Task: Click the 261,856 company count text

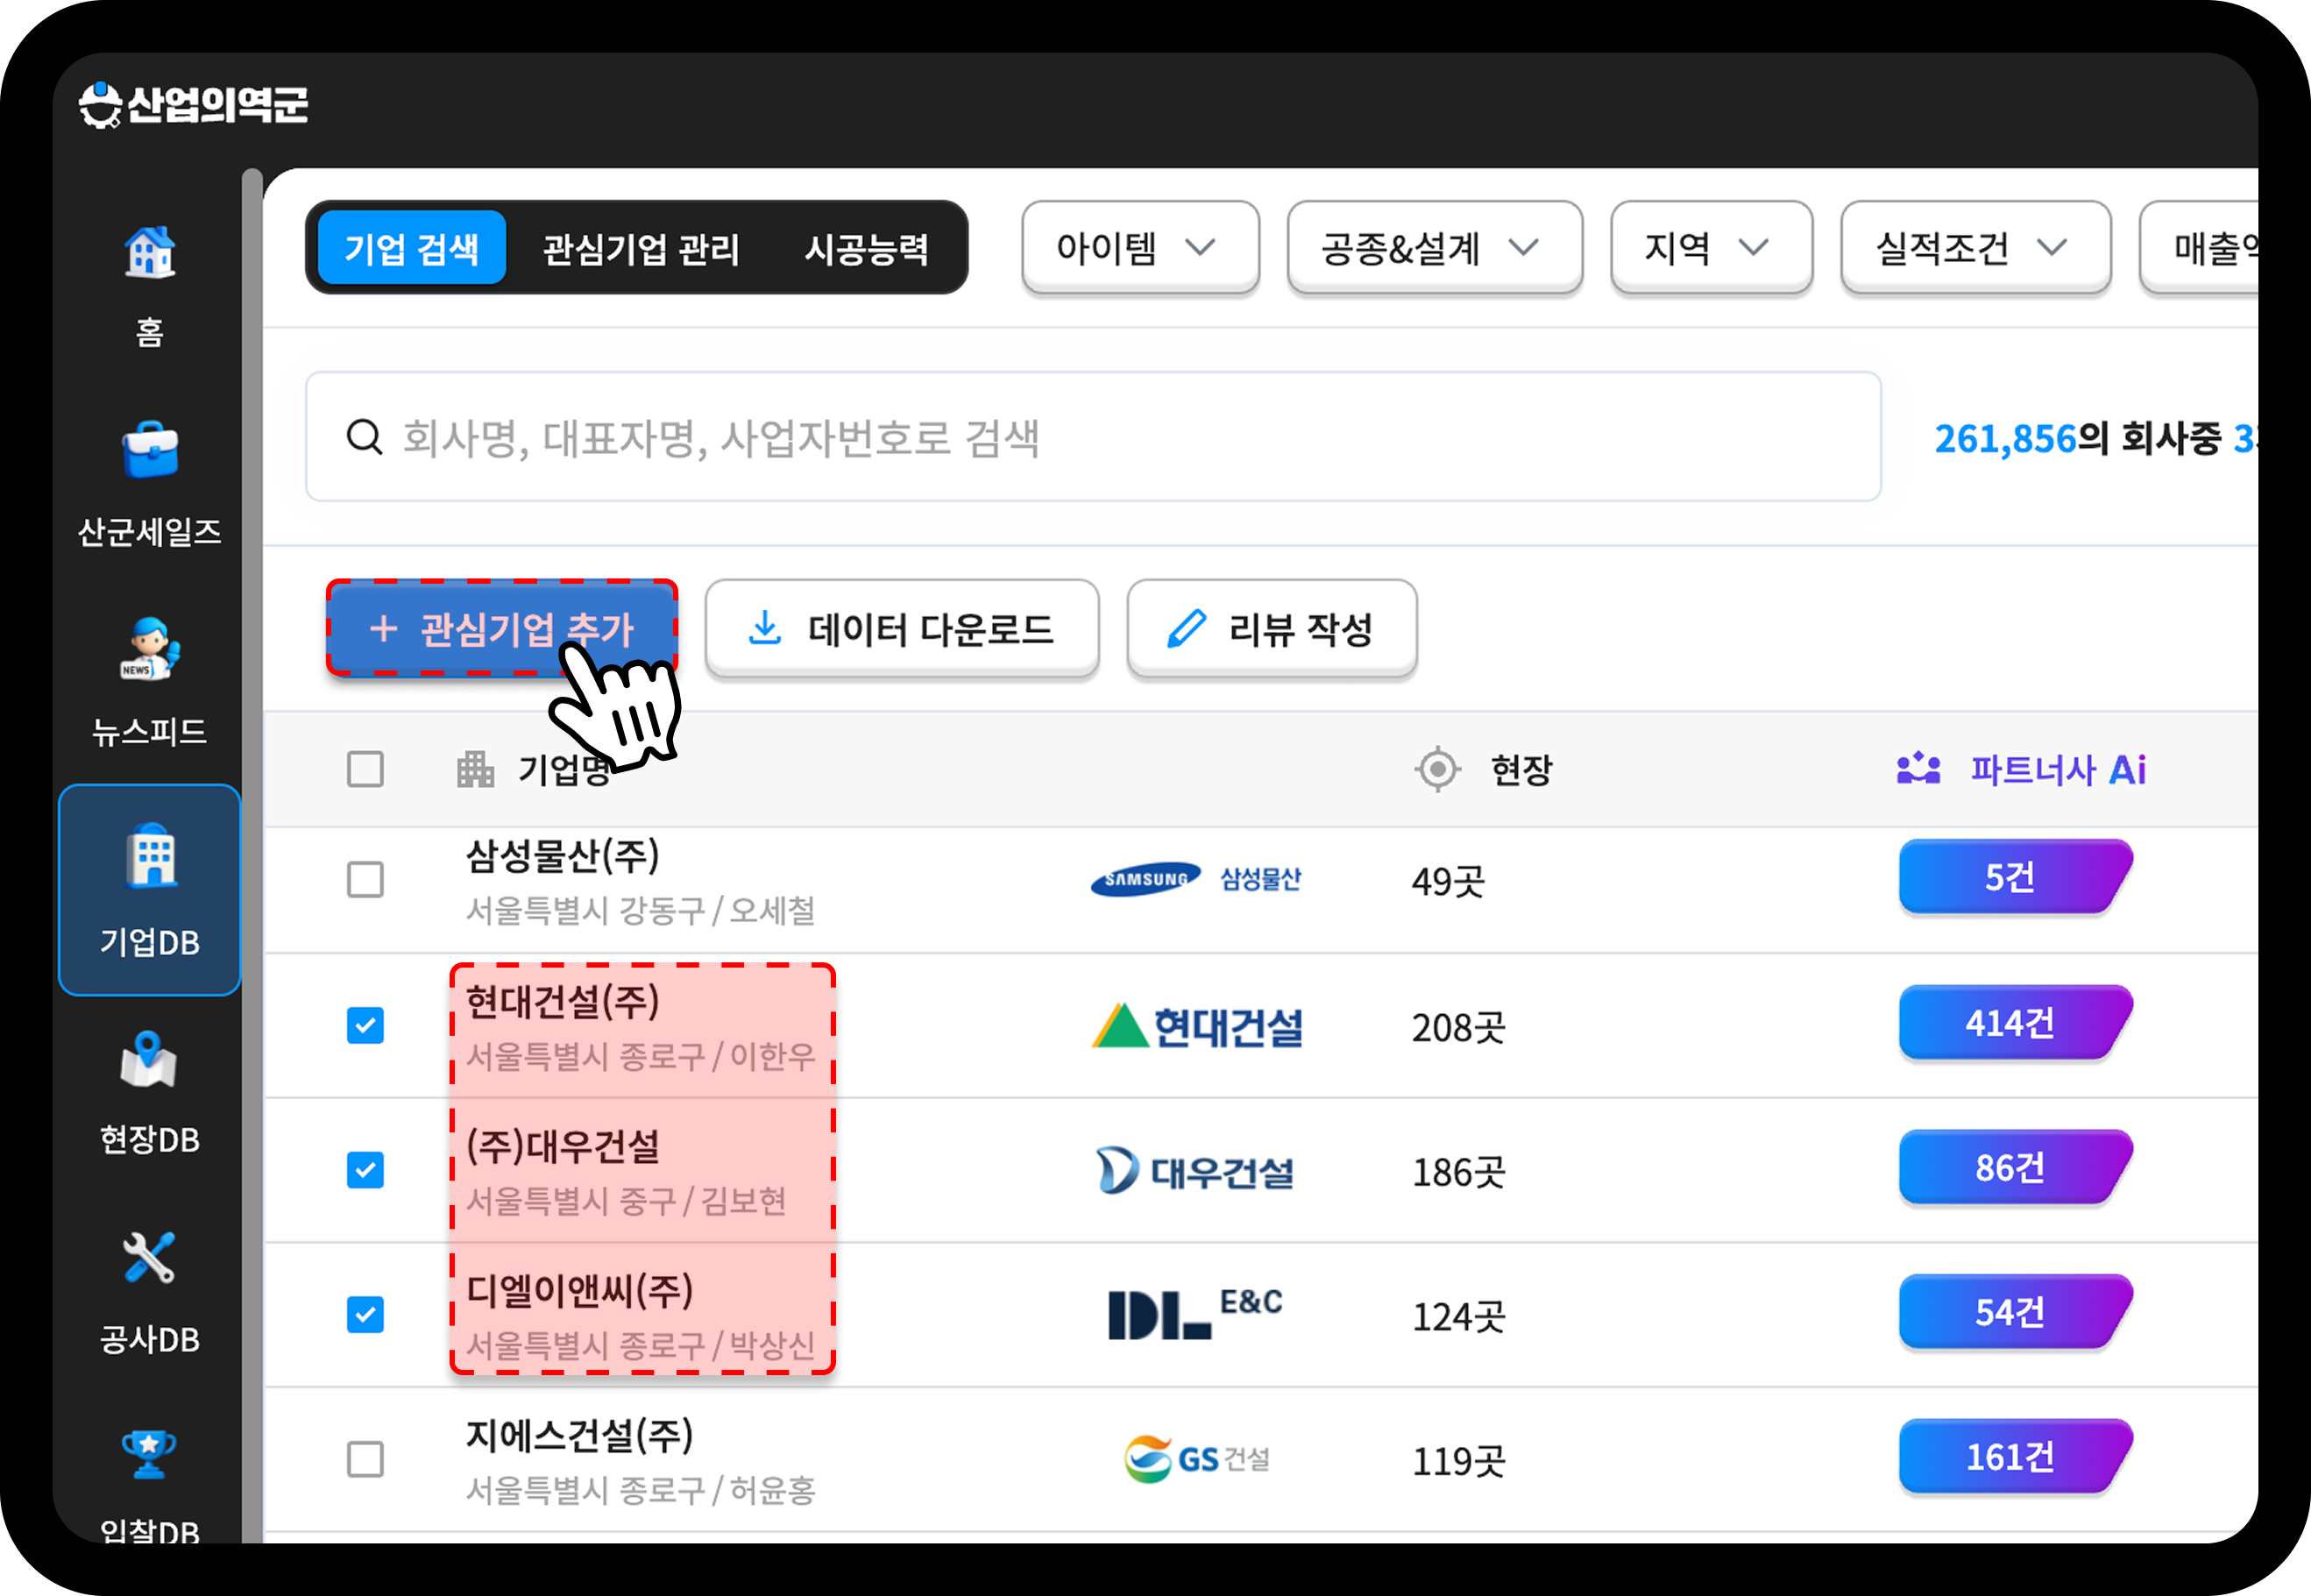Action: coord(2005,438)
